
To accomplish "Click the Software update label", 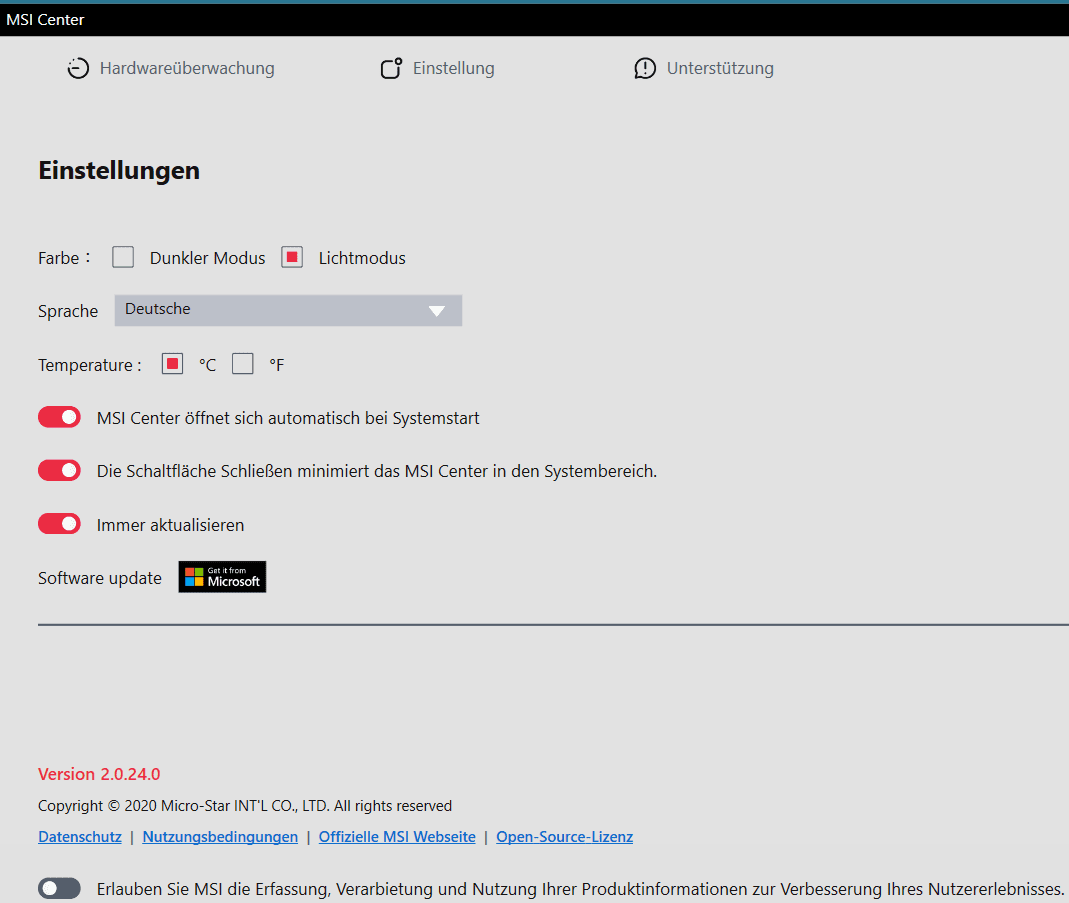I will coord(100,578).
